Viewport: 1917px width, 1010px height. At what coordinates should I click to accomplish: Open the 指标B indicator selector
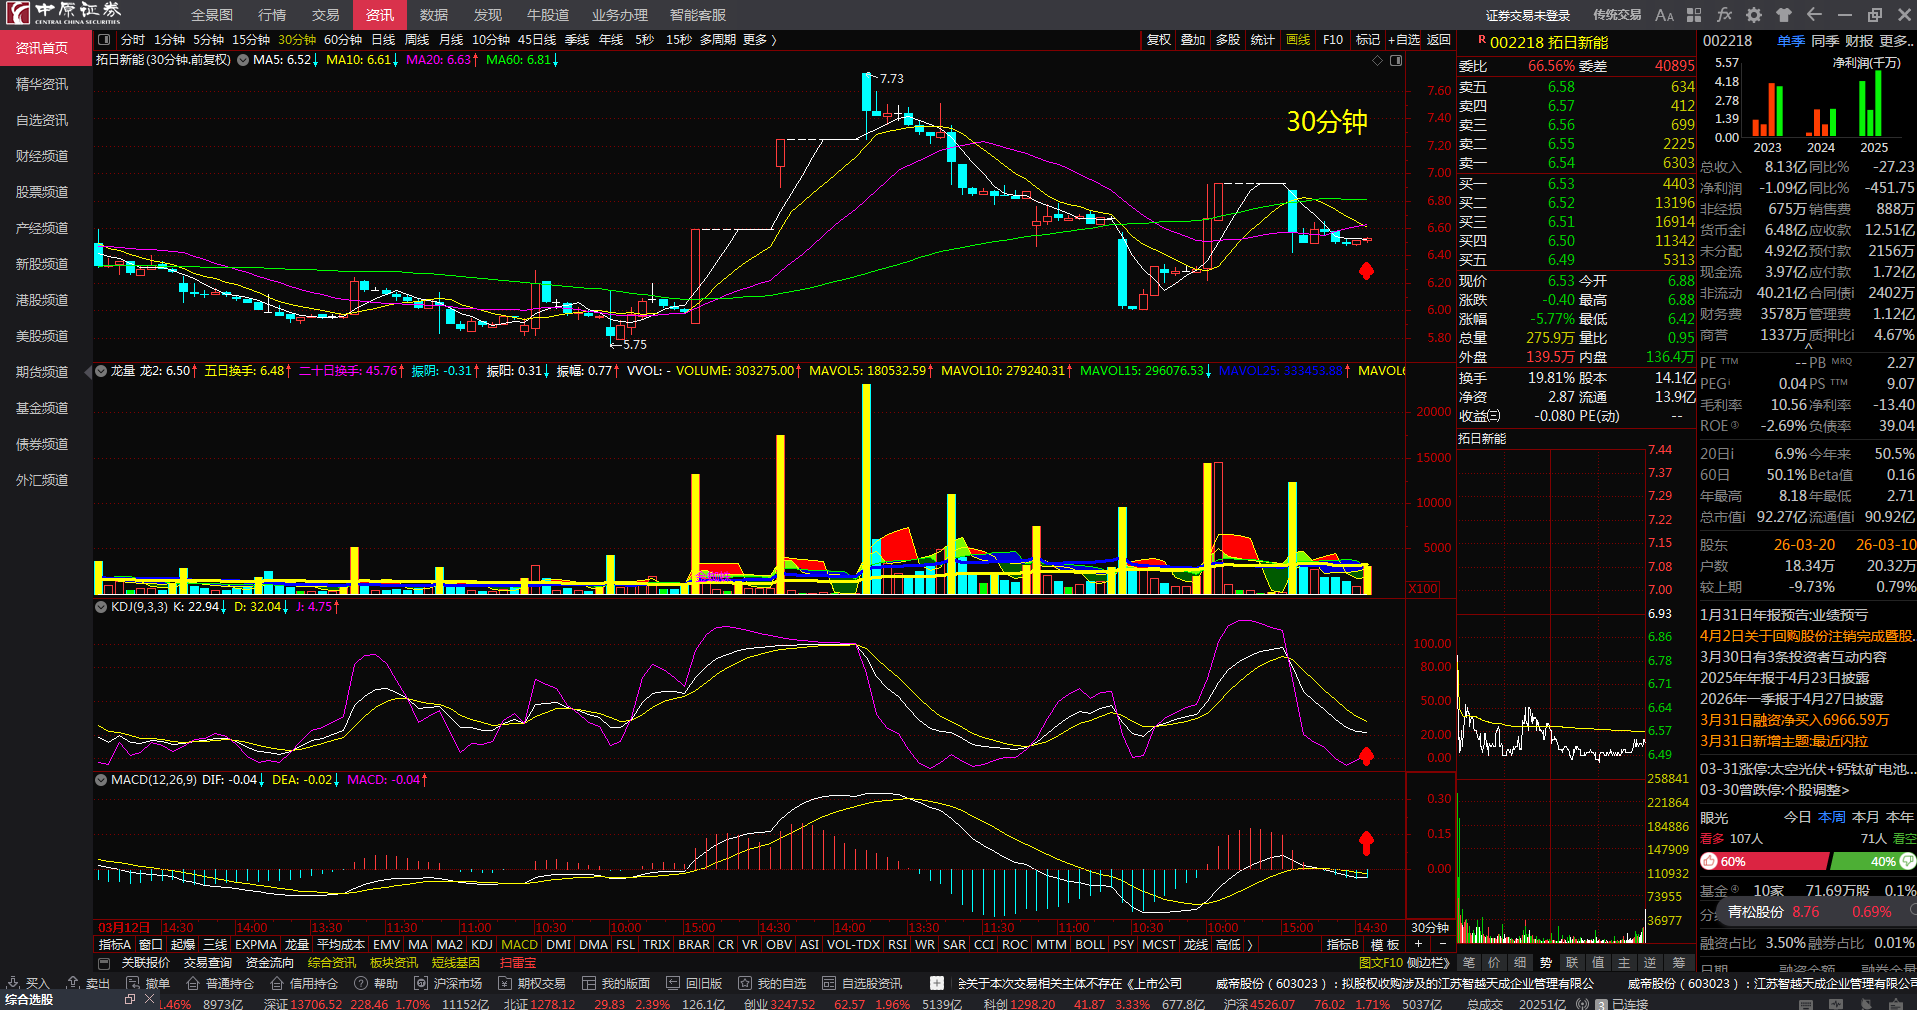click(x=1343, y=944)
